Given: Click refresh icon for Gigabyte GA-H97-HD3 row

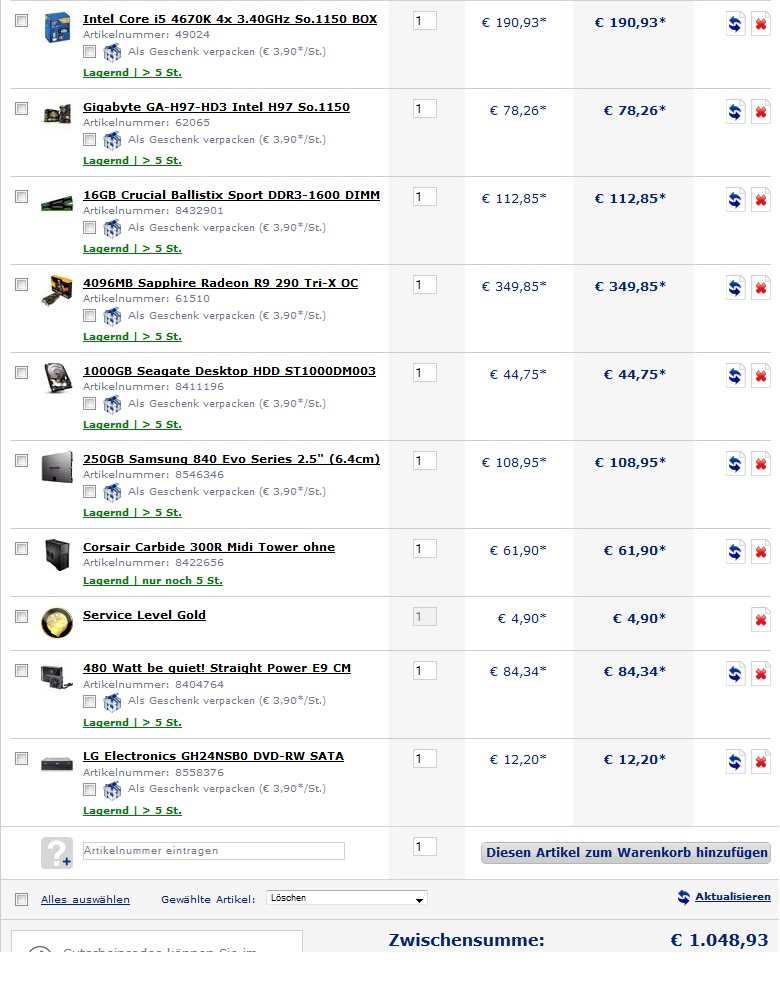Looking at the screenshot, I should pyautogui.click(x=735, y=112).
